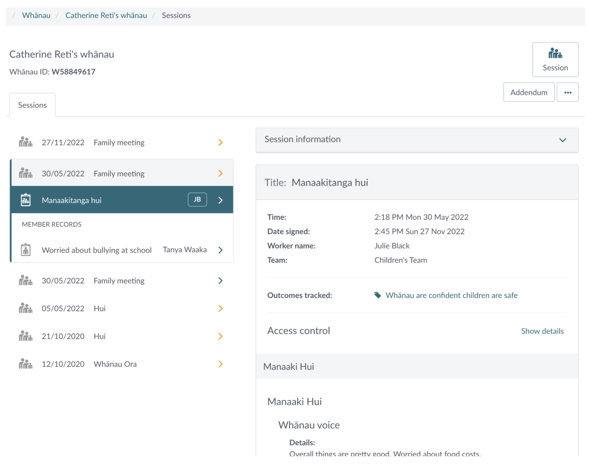The width and height of the screenshot is (591, 466).
Task: Open the three-dots more options menu
Action: point(567,92)
